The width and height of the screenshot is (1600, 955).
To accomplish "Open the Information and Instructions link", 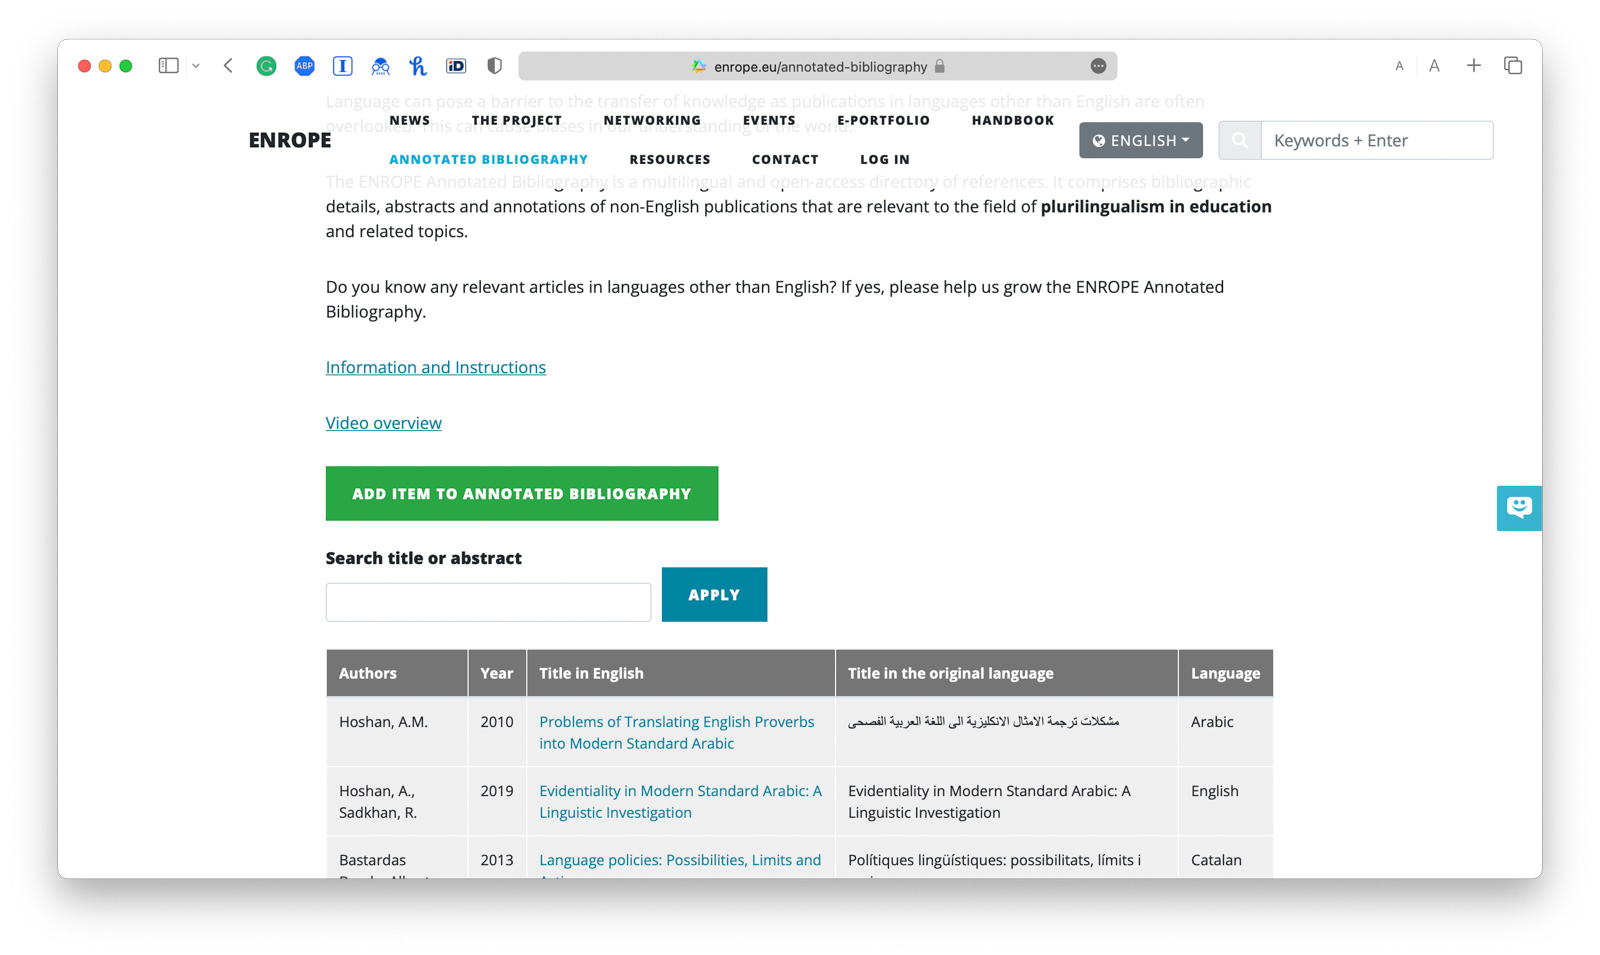I will 435,367.
